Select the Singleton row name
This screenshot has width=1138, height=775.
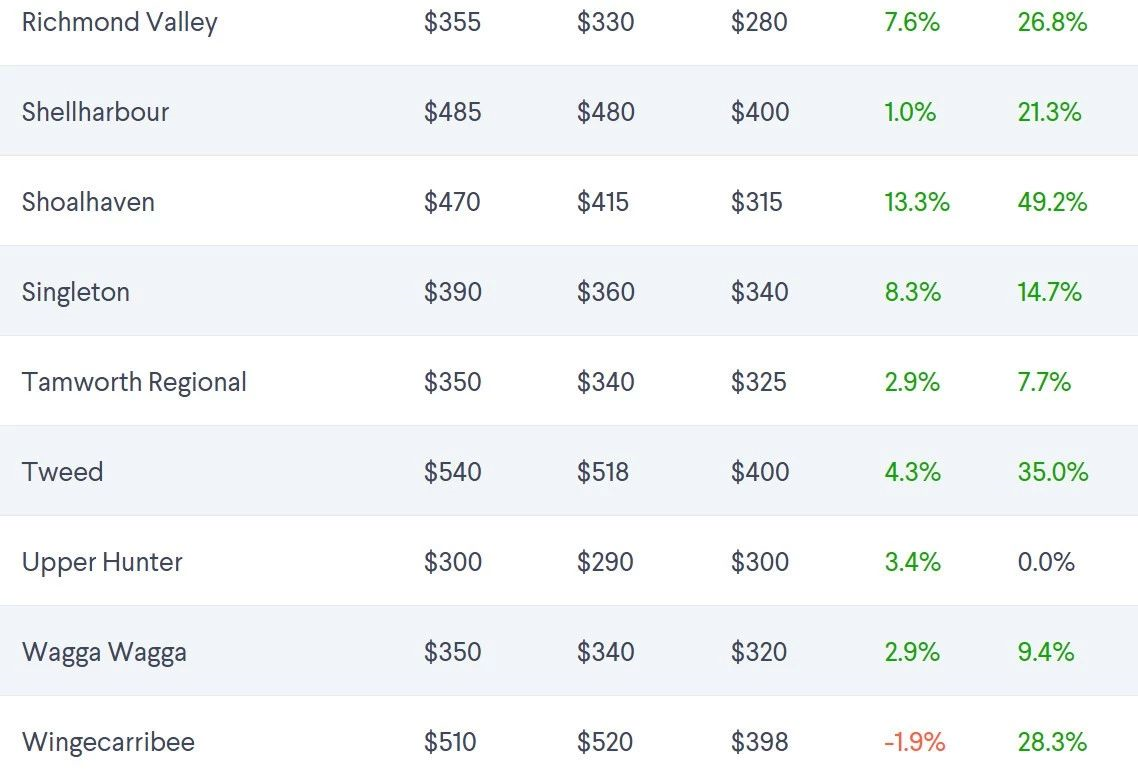click(76, 292)
